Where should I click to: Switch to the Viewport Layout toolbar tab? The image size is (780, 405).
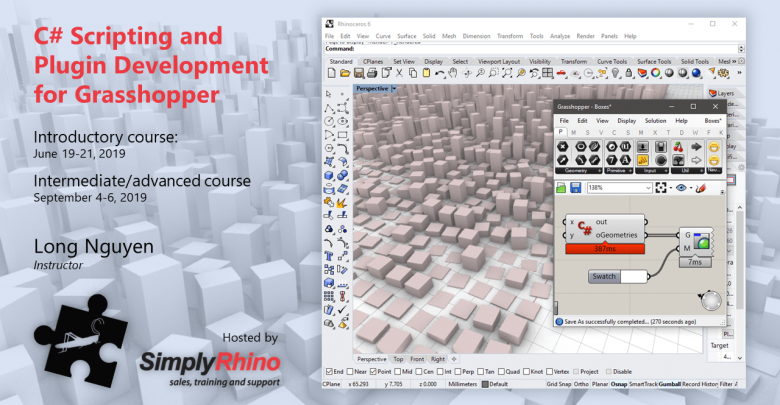pos(499,62)
